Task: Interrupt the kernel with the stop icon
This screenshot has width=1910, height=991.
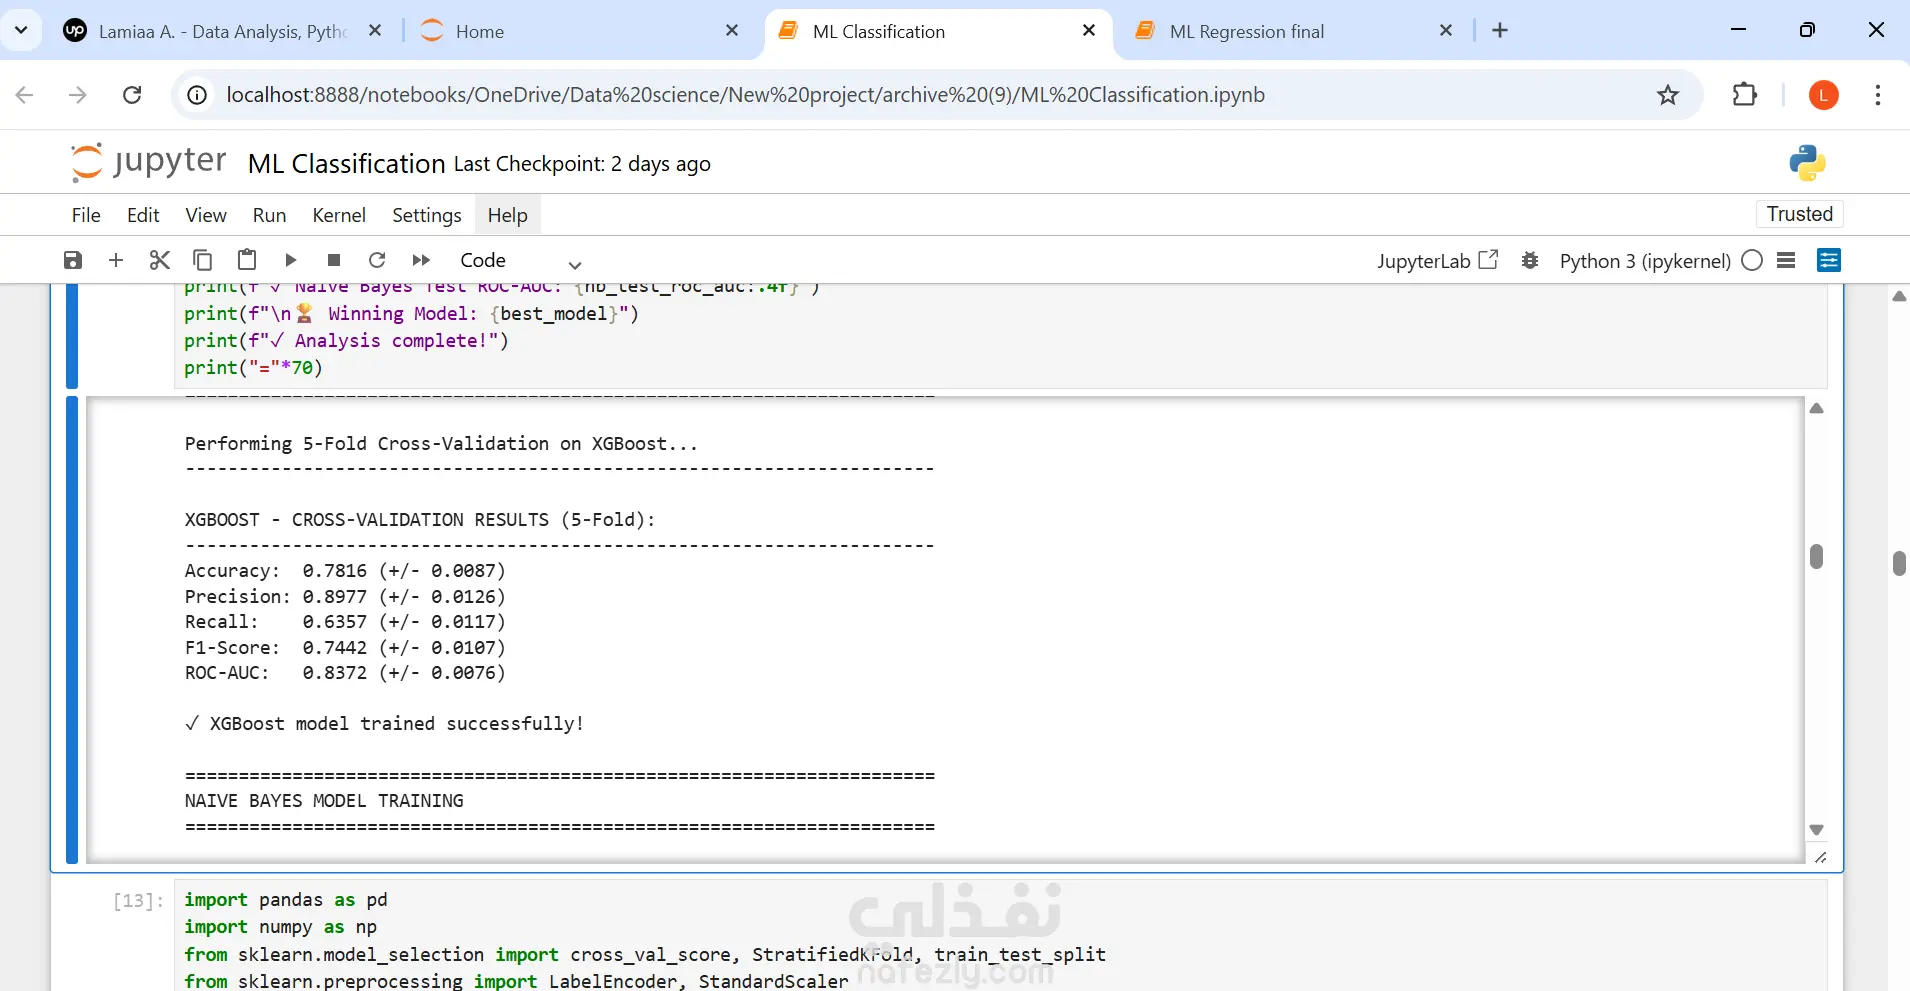Action: tap(334, 260)
